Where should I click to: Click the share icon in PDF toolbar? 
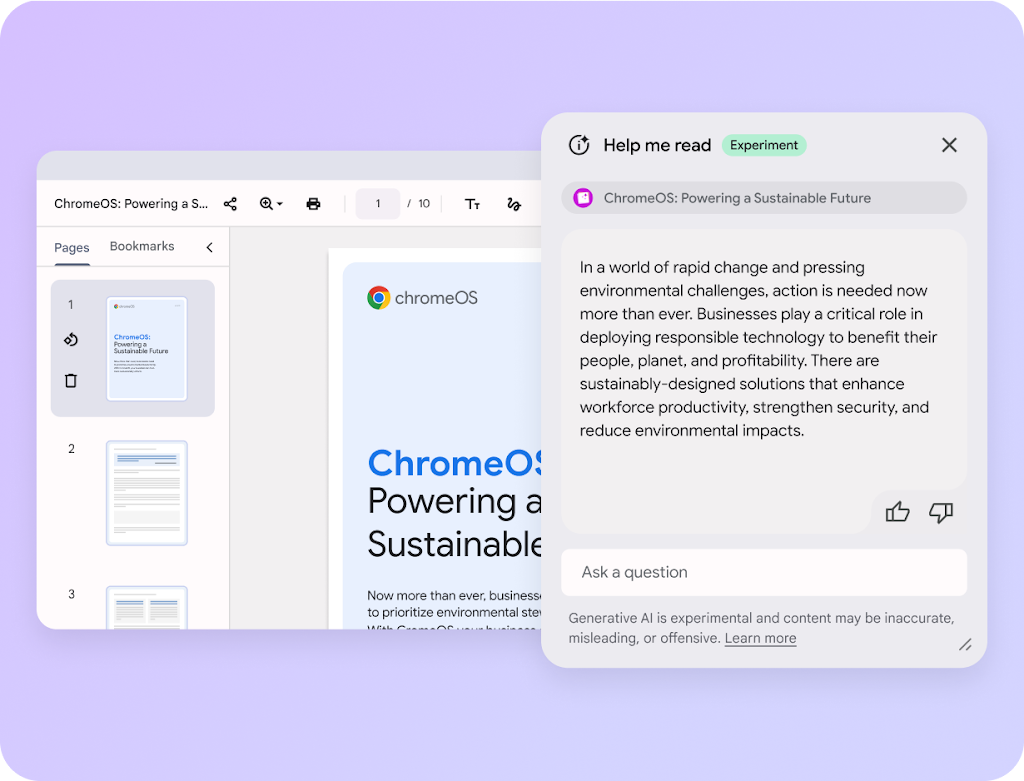click(x=230, y=204)
